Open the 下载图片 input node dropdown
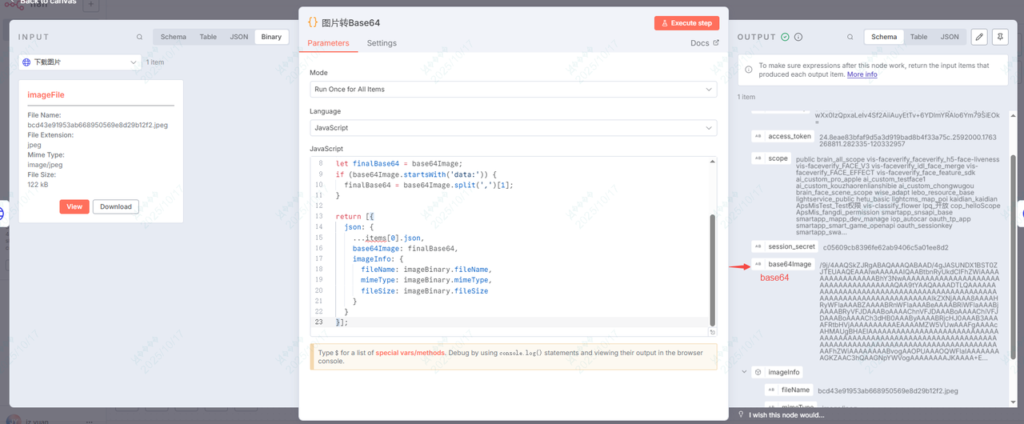 (x=79, y=62)
